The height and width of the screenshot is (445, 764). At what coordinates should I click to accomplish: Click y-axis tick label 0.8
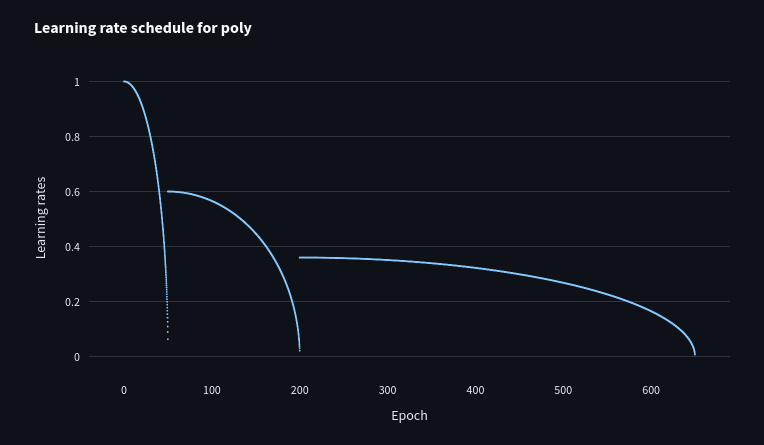72,137
